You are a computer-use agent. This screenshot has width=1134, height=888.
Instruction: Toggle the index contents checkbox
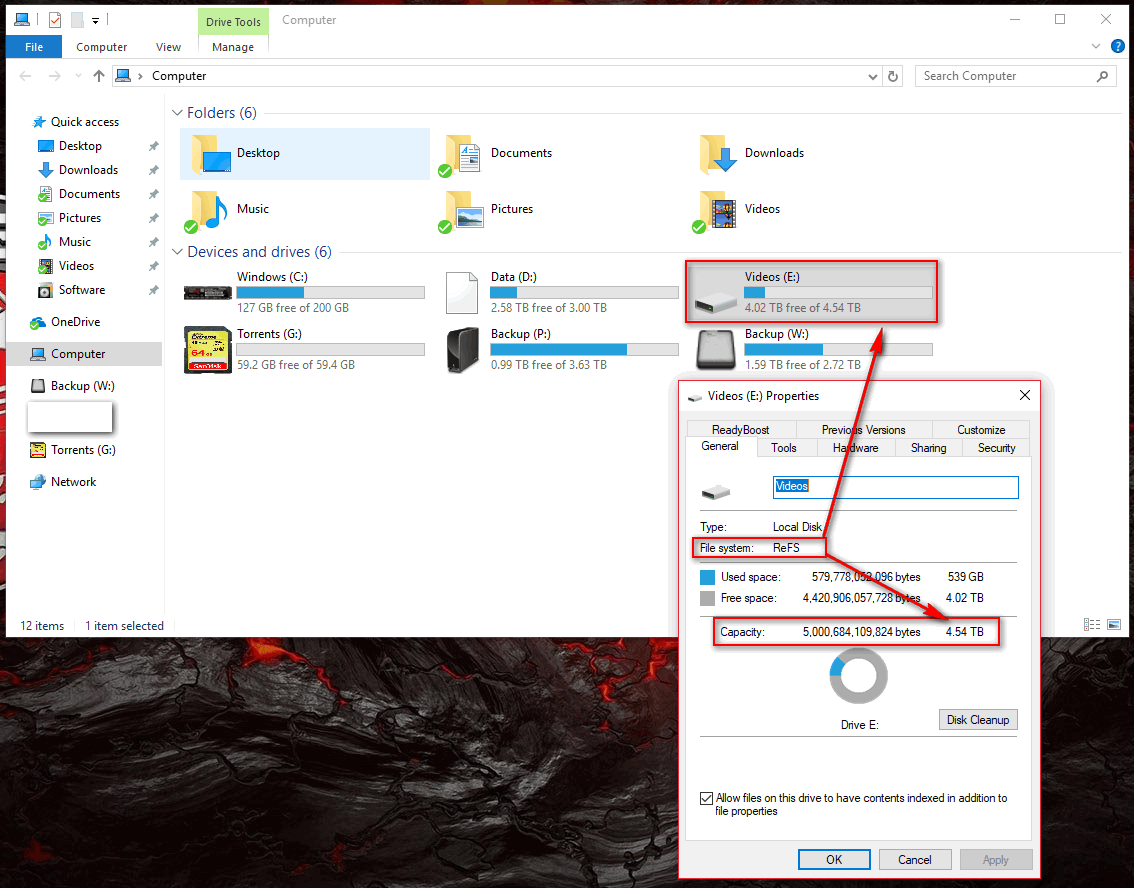tap(707, 798)
